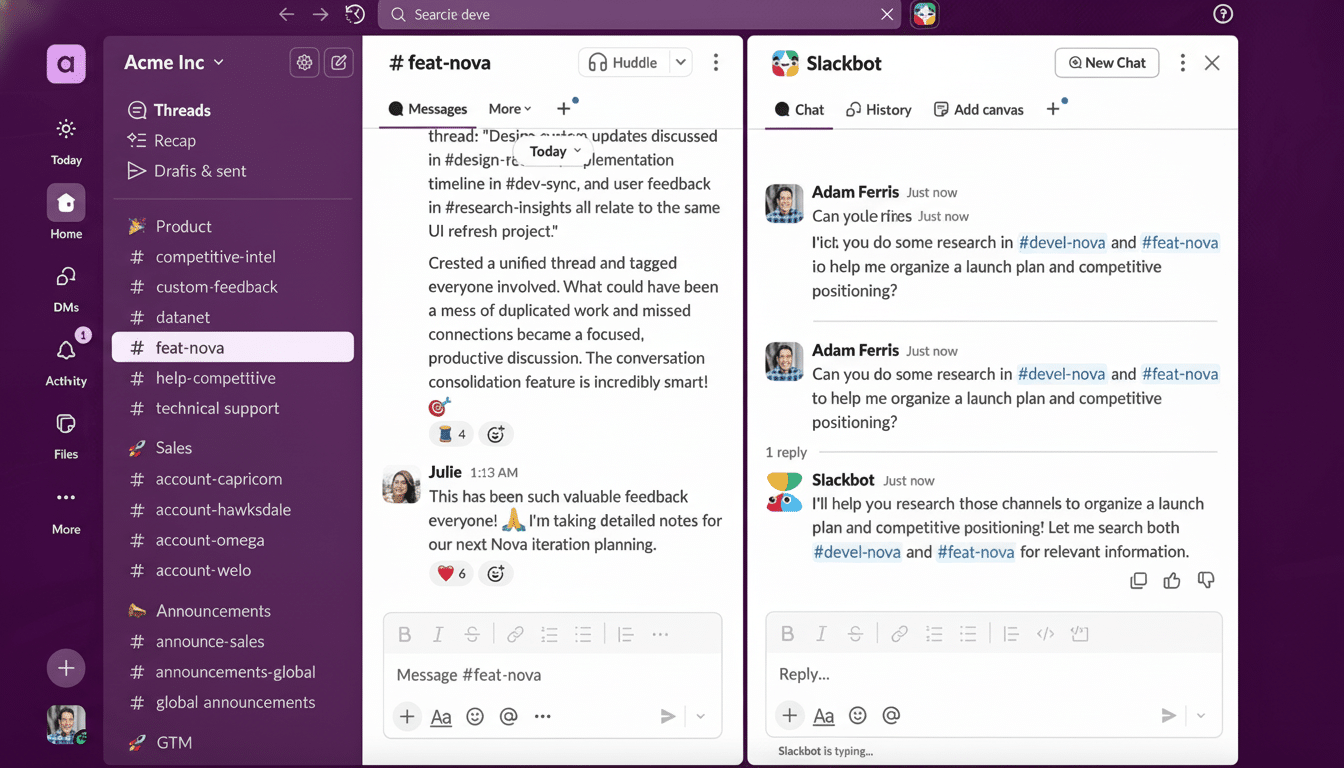
Task: Compose a new message with the pencil icon
Action: 338,62
